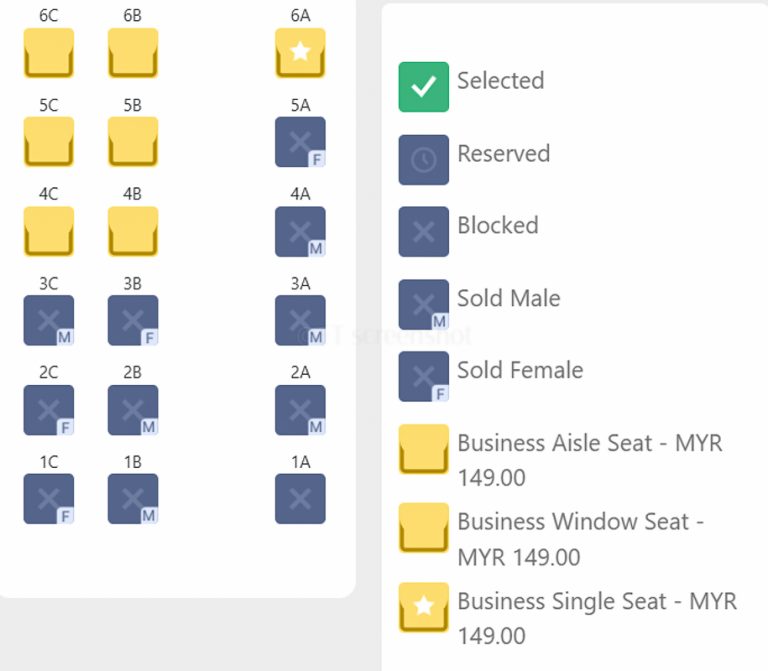Click sold male seat 3C
Screen dimensions: 768x671
pos(48,320)
